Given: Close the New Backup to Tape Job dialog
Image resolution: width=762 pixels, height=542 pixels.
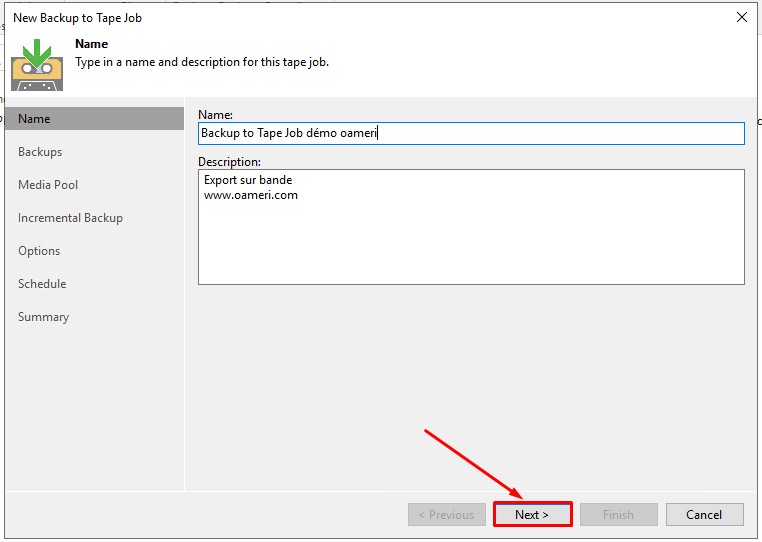Looking at the screenshot, I should point(741,17).
